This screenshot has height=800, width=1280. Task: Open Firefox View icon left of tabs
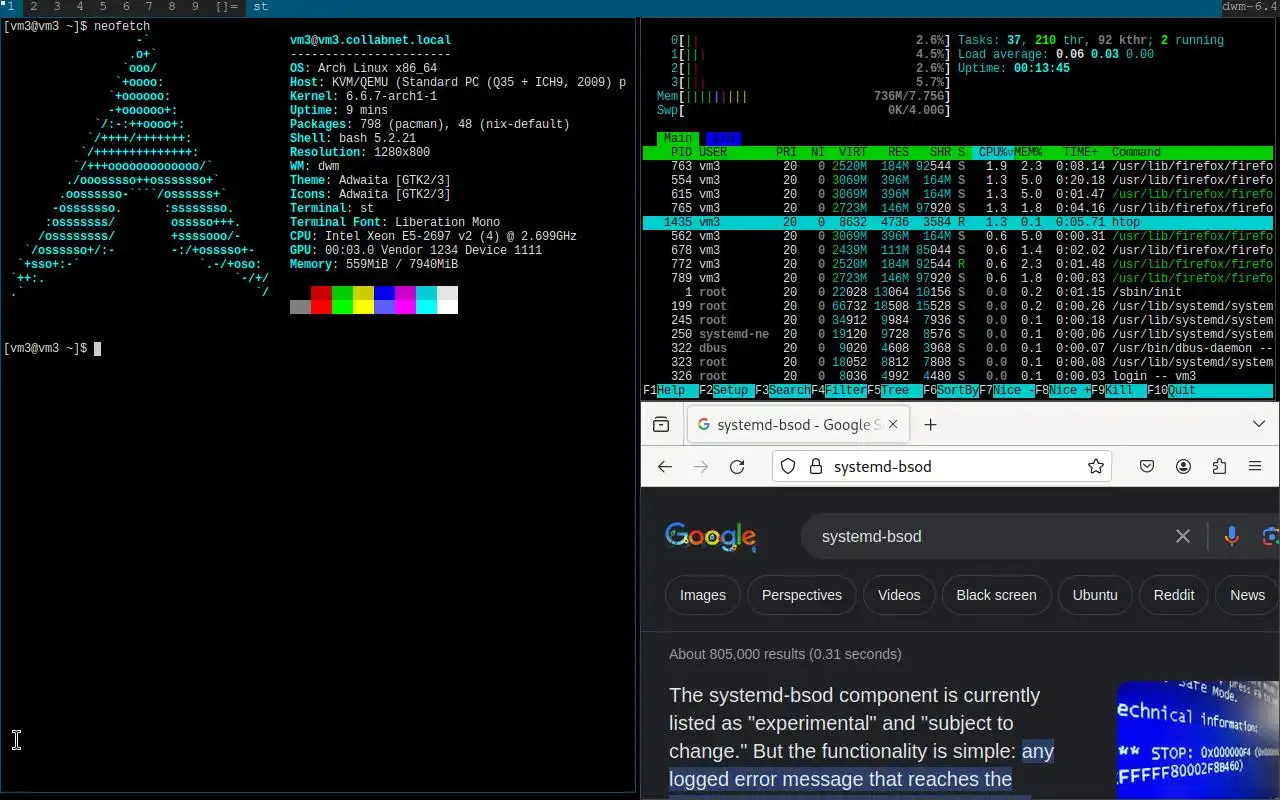pos(661,425)
